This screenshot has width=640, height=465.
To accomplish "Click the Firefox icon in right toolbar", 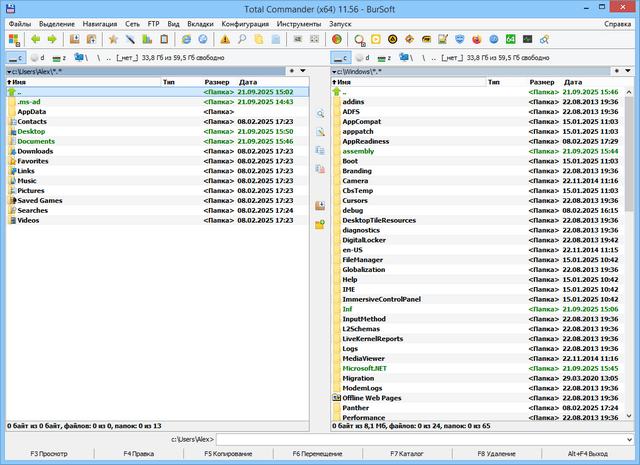I will (x=477, y=39).
